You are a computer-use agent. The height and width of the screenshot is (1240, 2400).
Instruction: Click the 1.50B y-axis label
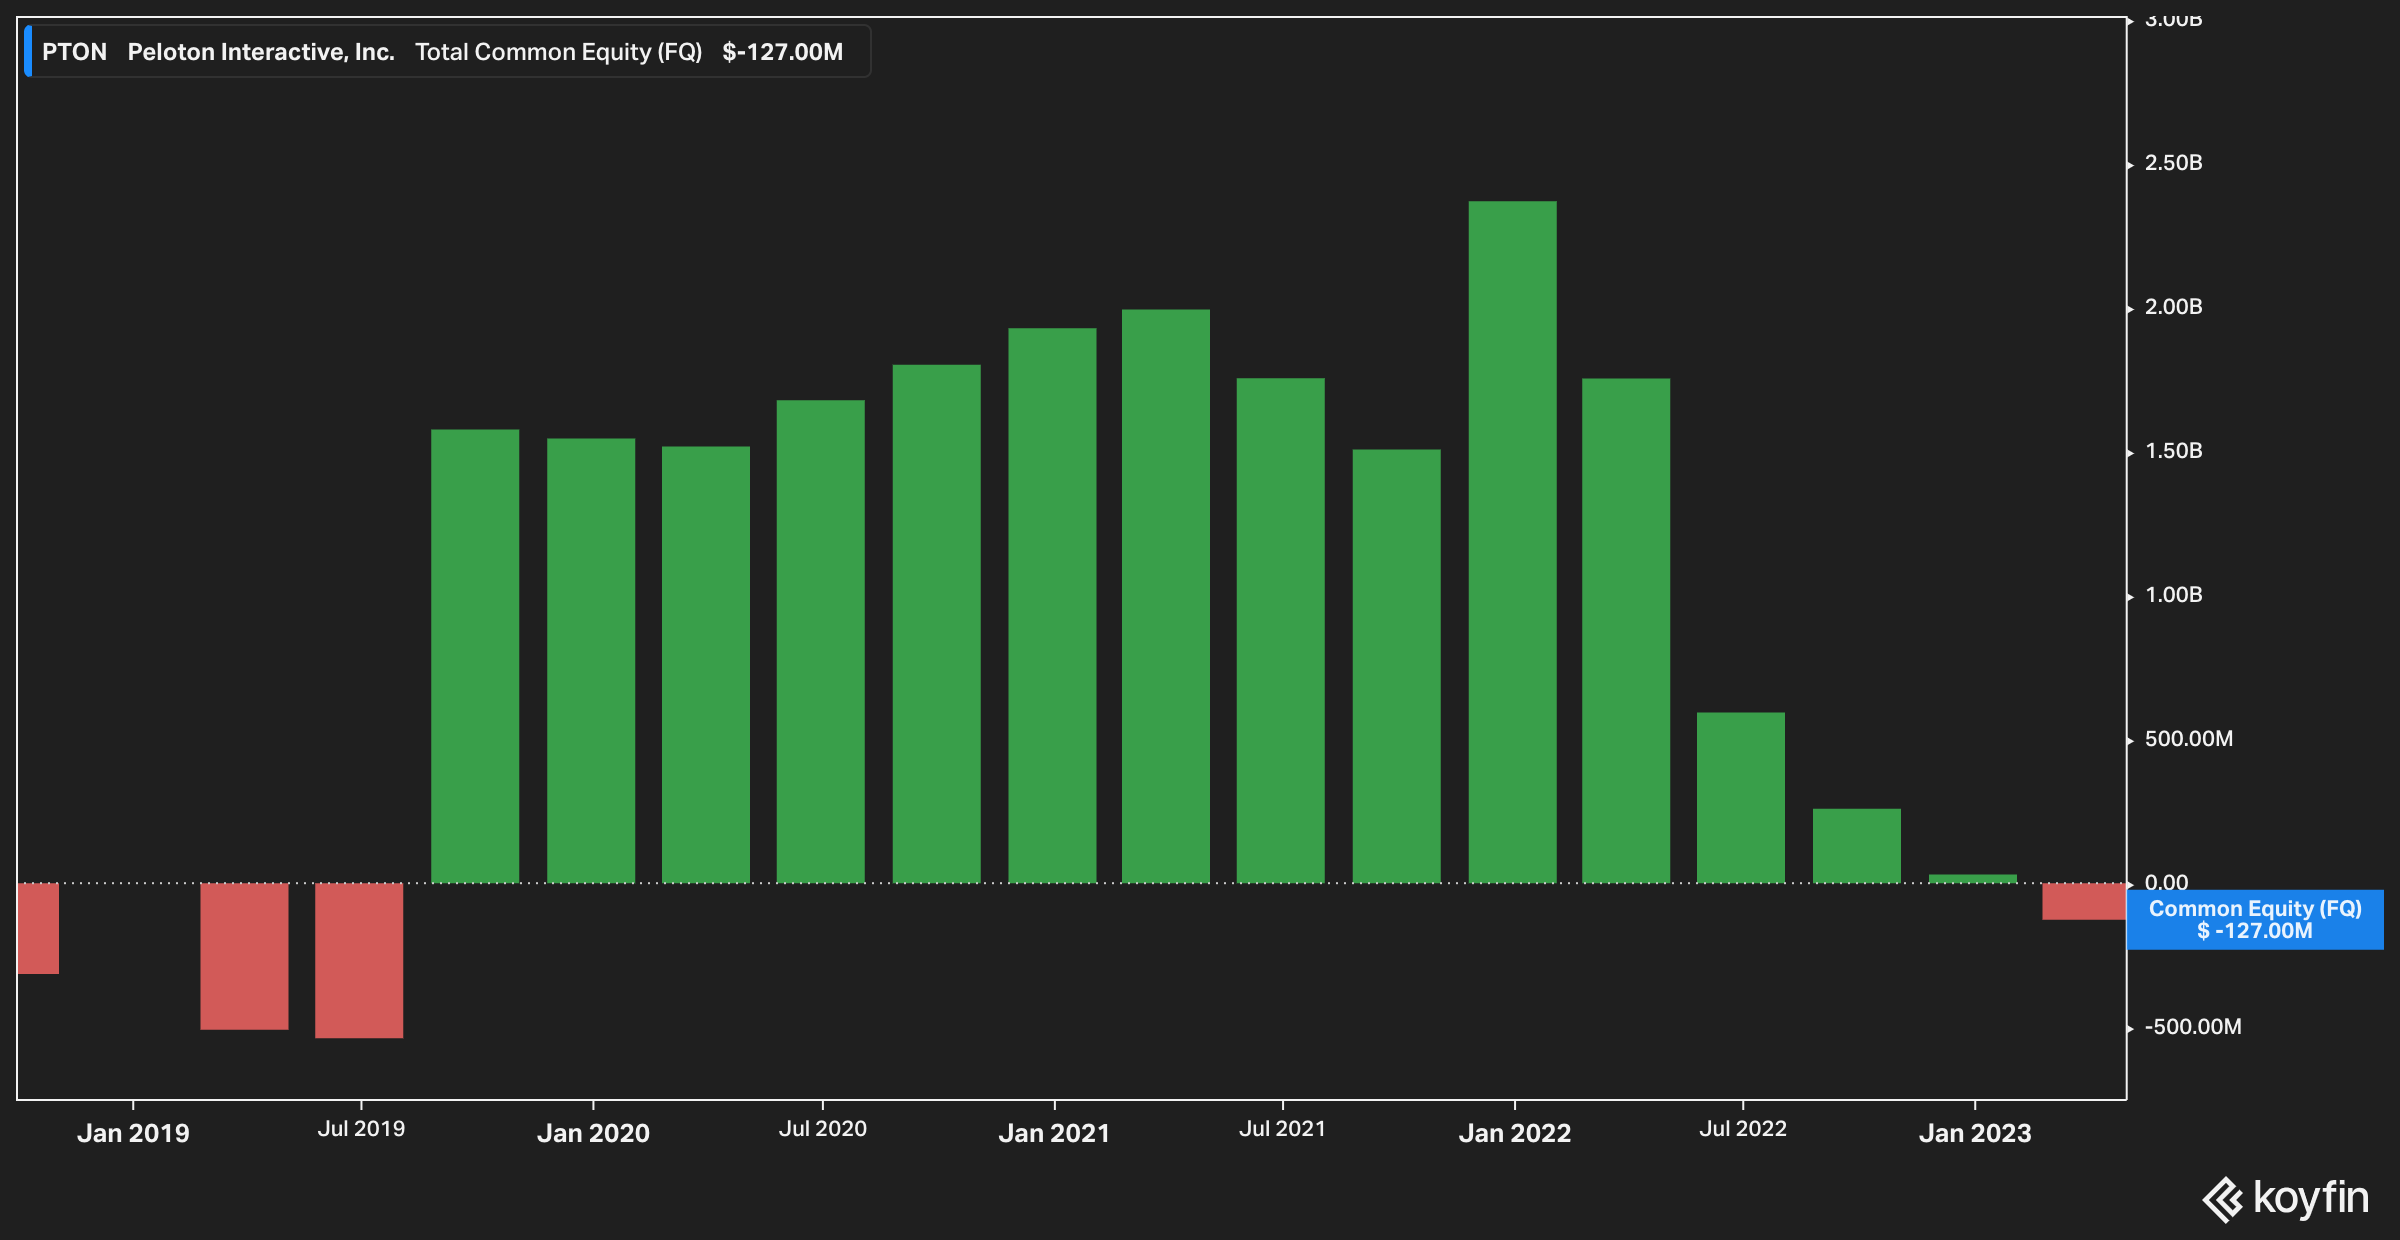pos(2173,451)
